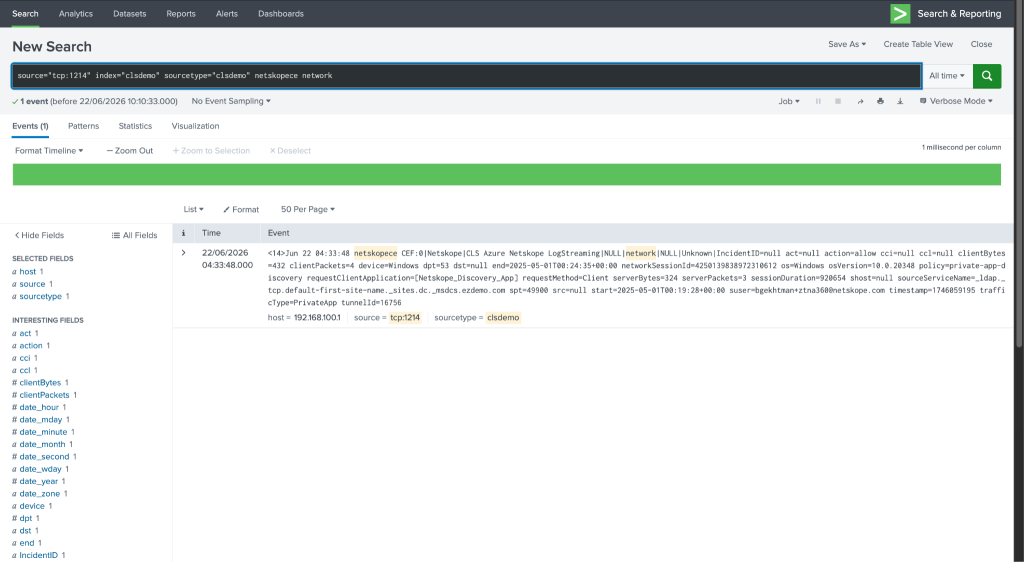Screen dimensions: 1024x562
Task: Click the Splunk Search & Reporting logo
Action: coord(900,14)
